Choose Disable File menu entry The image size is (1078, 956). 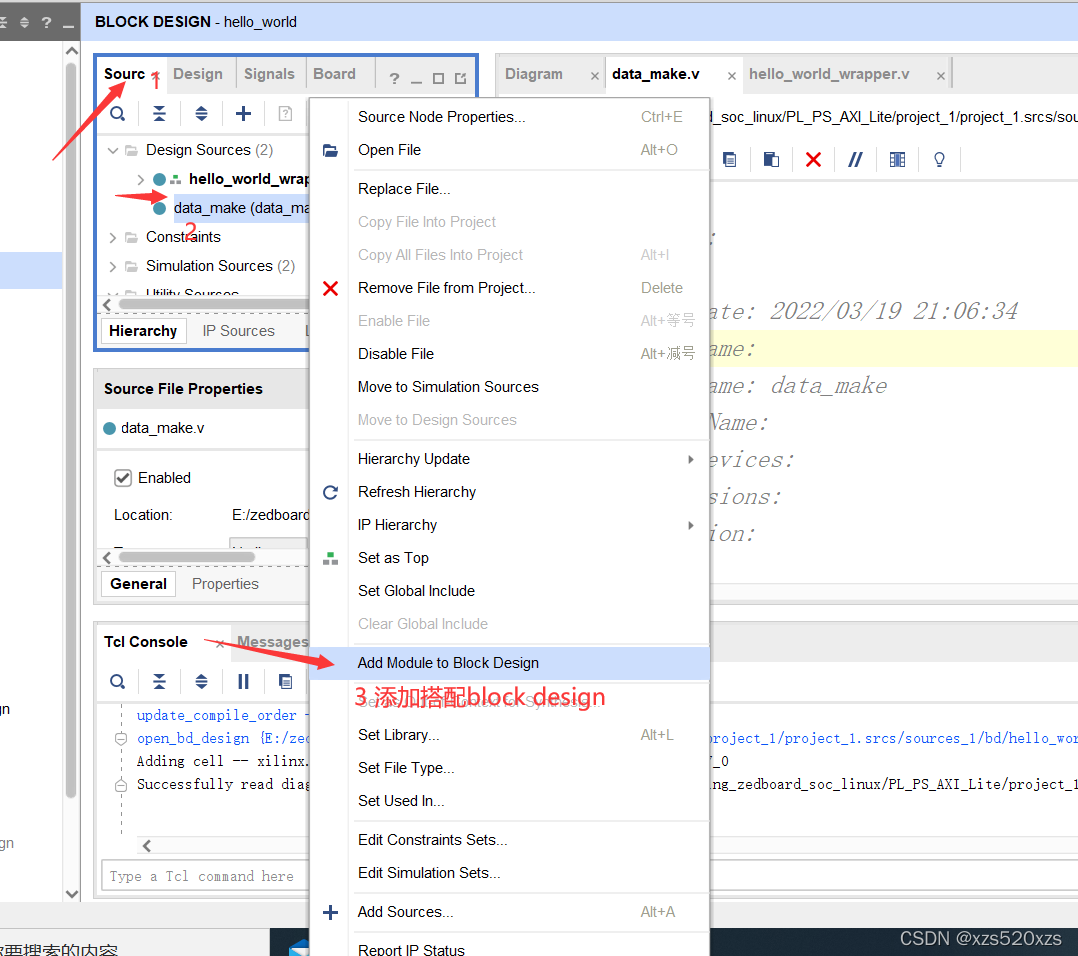(509, 354)
